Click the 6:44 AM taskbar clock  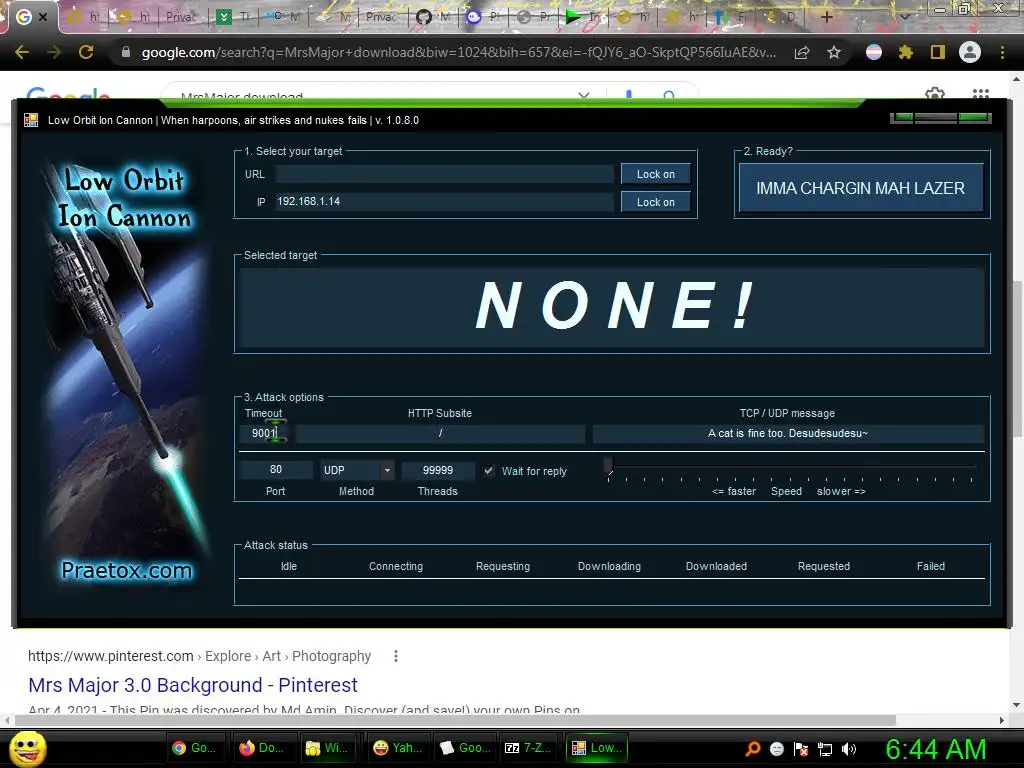tap(936, 750)
